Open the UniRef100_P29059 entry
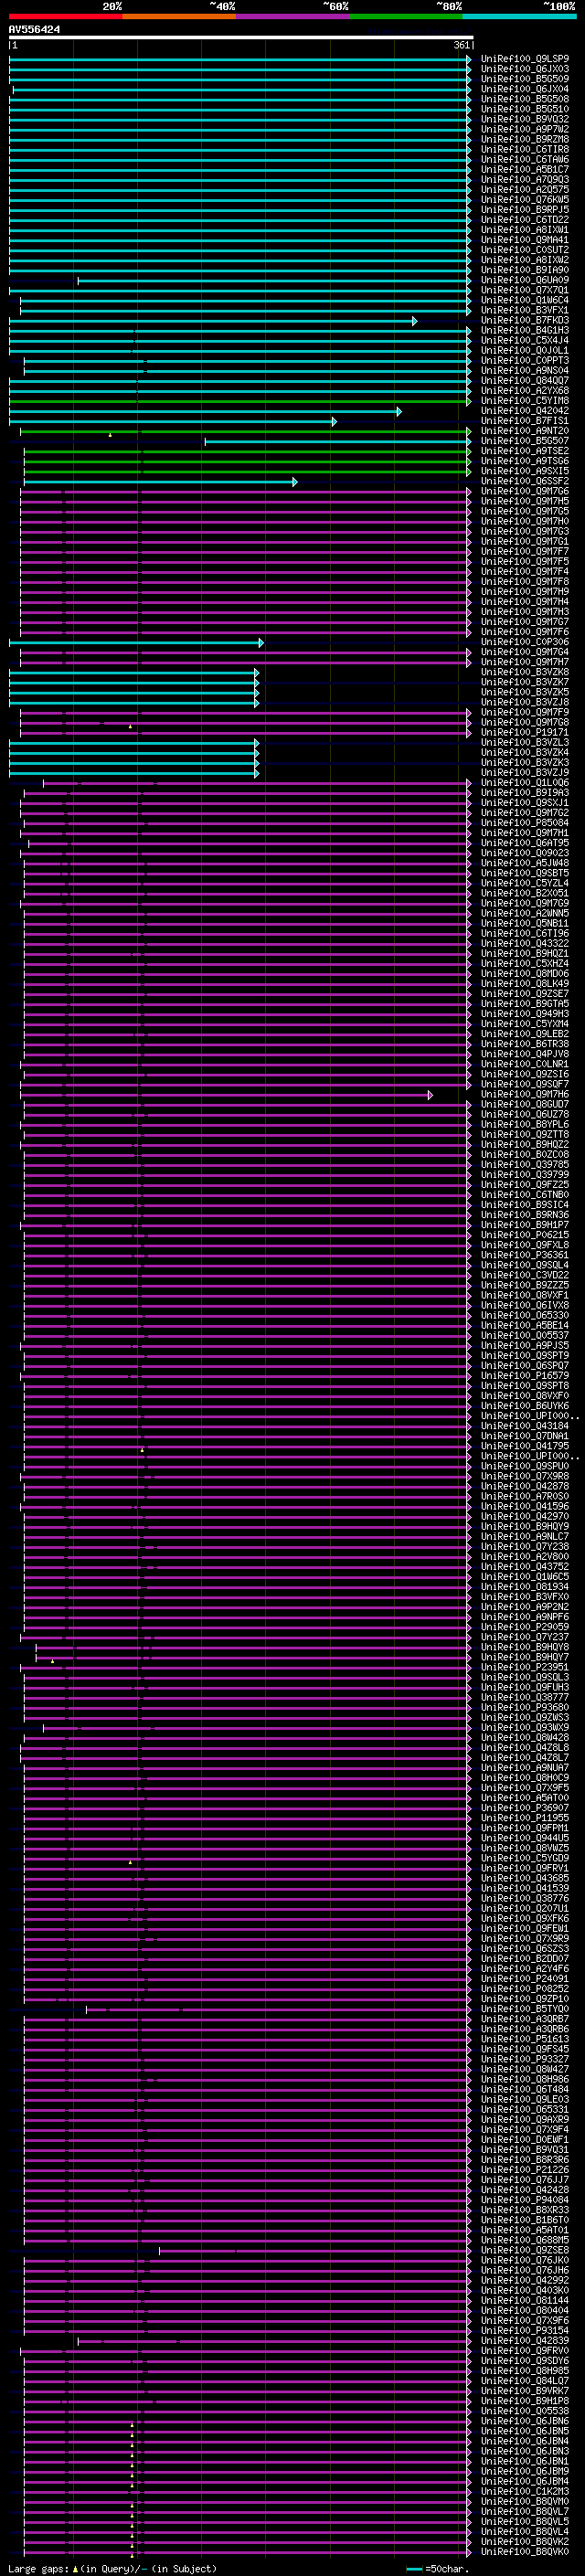This screenshot has height=2576, width=585. [x=525, y=1628]
